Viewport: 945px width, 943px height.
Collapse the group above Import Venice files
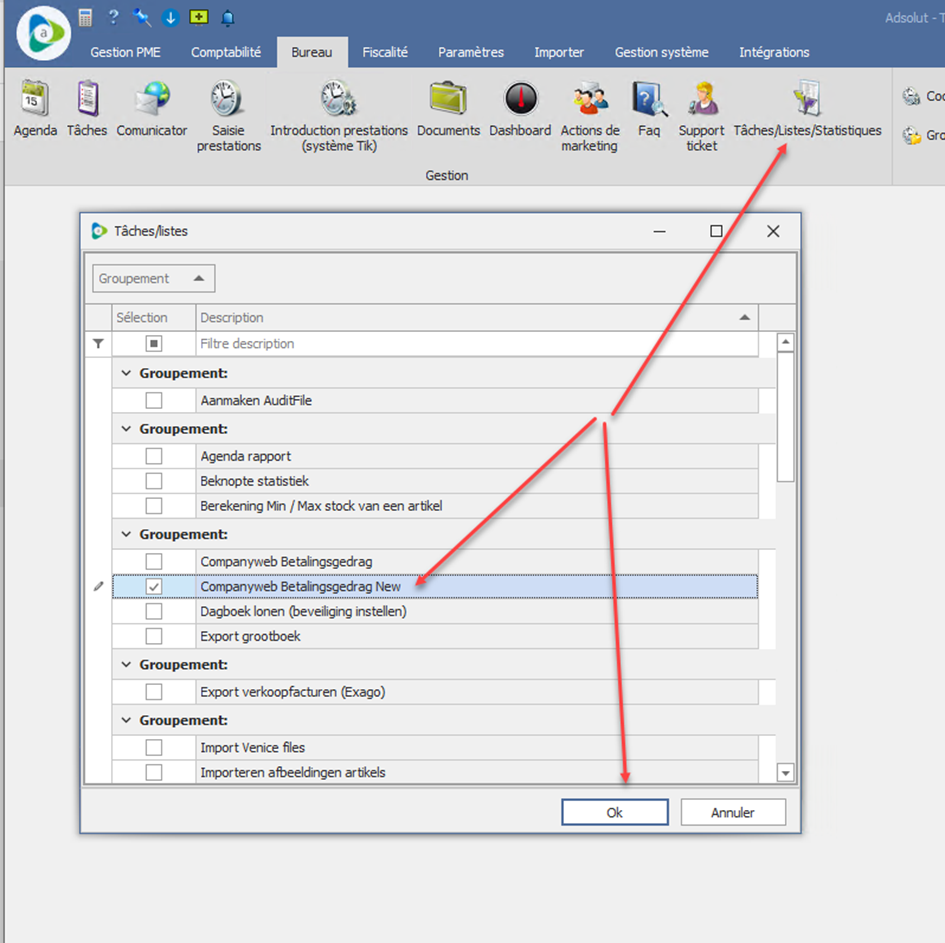point(126,720)
